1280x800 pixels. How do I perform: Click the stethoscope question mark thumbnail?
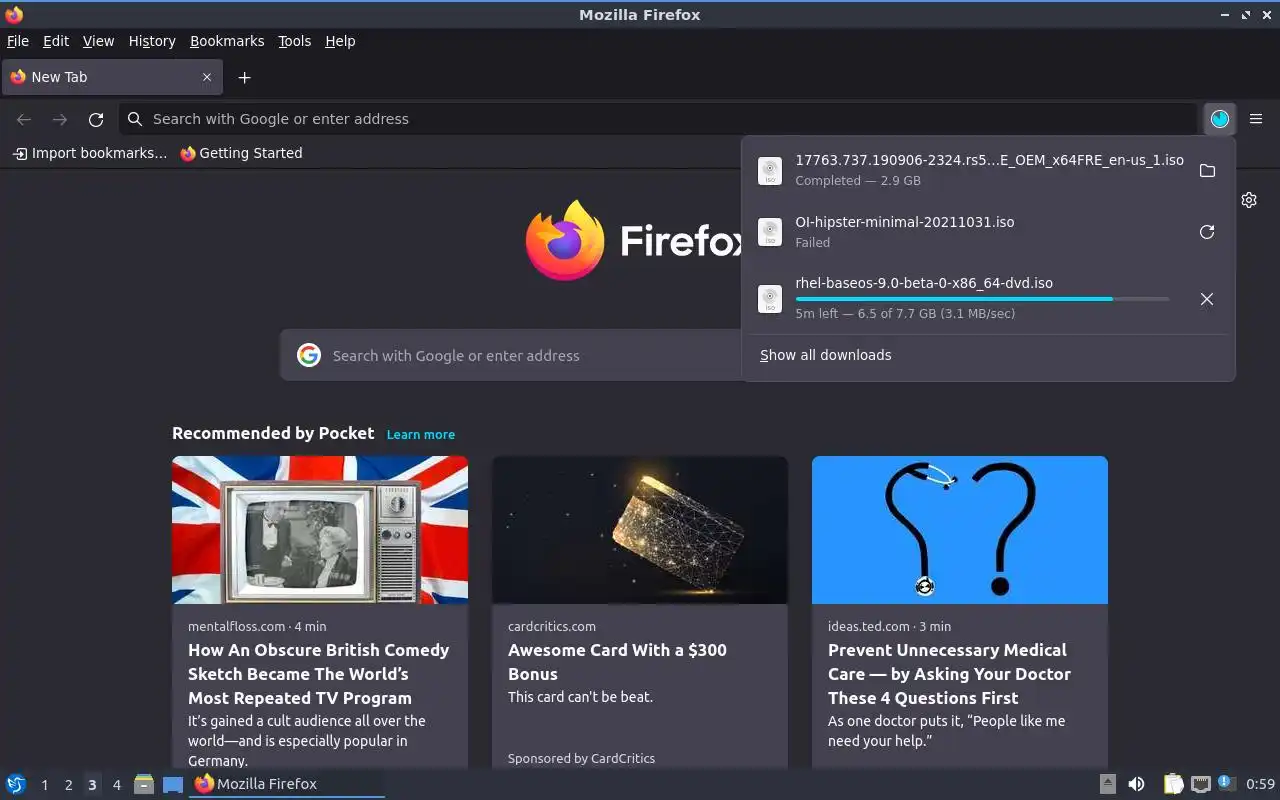pyautogui.click(x=960, y=530)
